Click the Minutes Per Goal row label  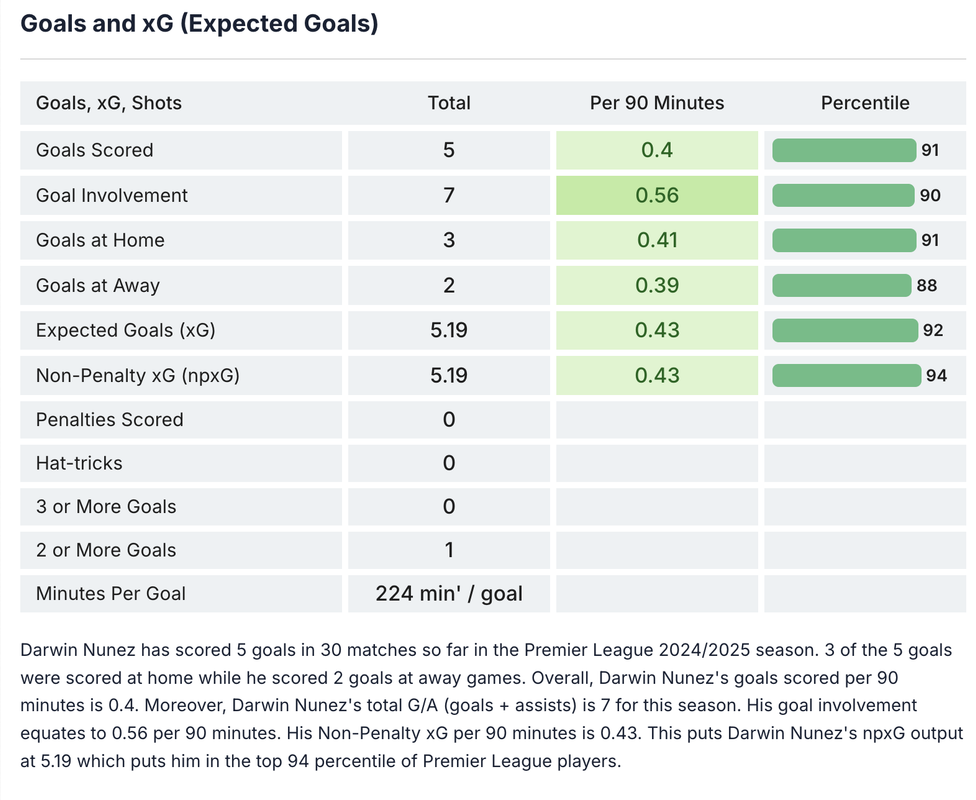click(x=111, y=593)
